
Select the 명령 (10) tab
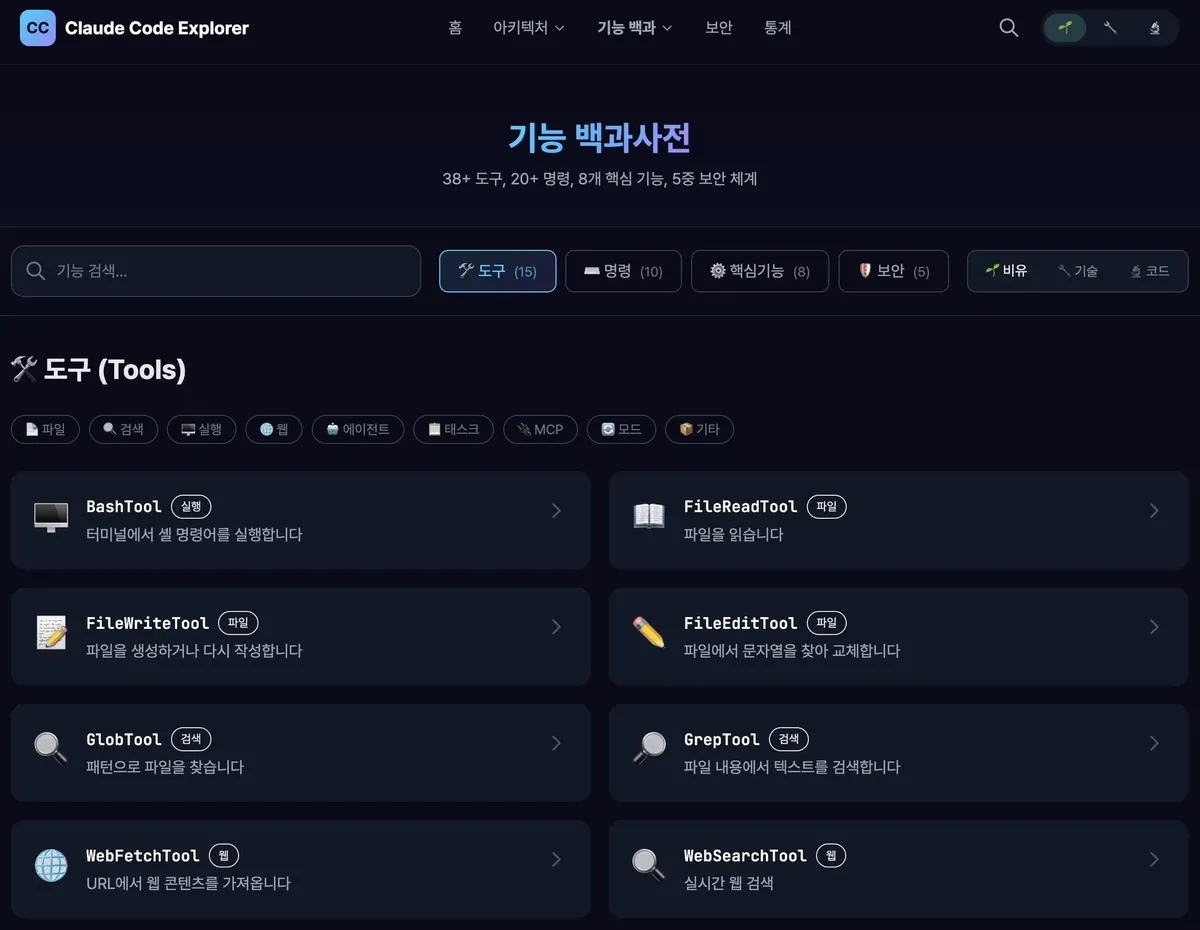coord(623,271)
